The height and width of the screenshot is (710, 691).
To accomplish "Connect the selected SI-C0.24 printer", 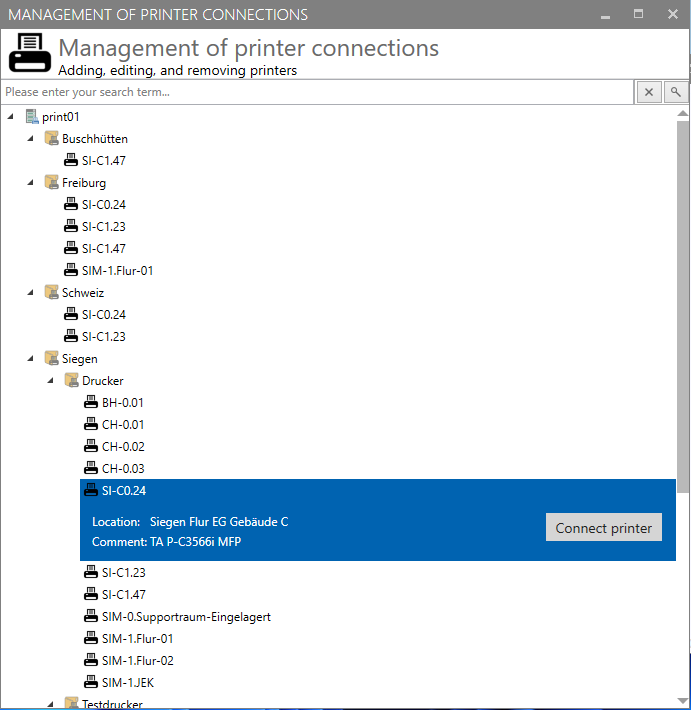I will pos(604,528).
